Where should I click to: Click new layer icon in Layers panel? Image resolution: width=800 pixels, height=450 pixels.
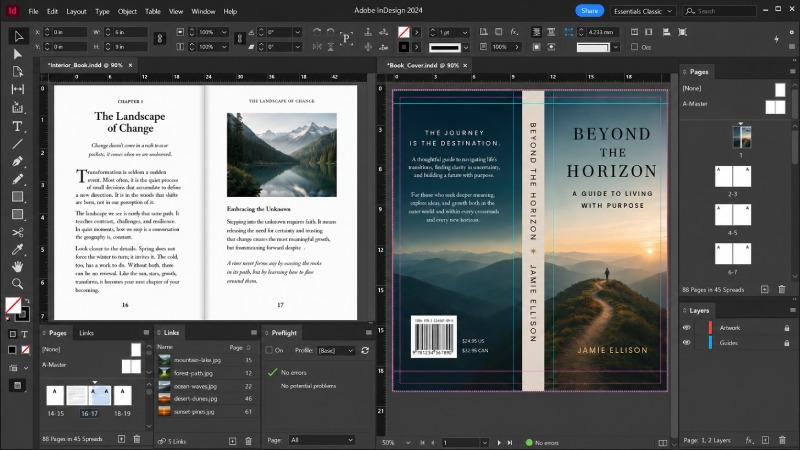pos(765,440)
